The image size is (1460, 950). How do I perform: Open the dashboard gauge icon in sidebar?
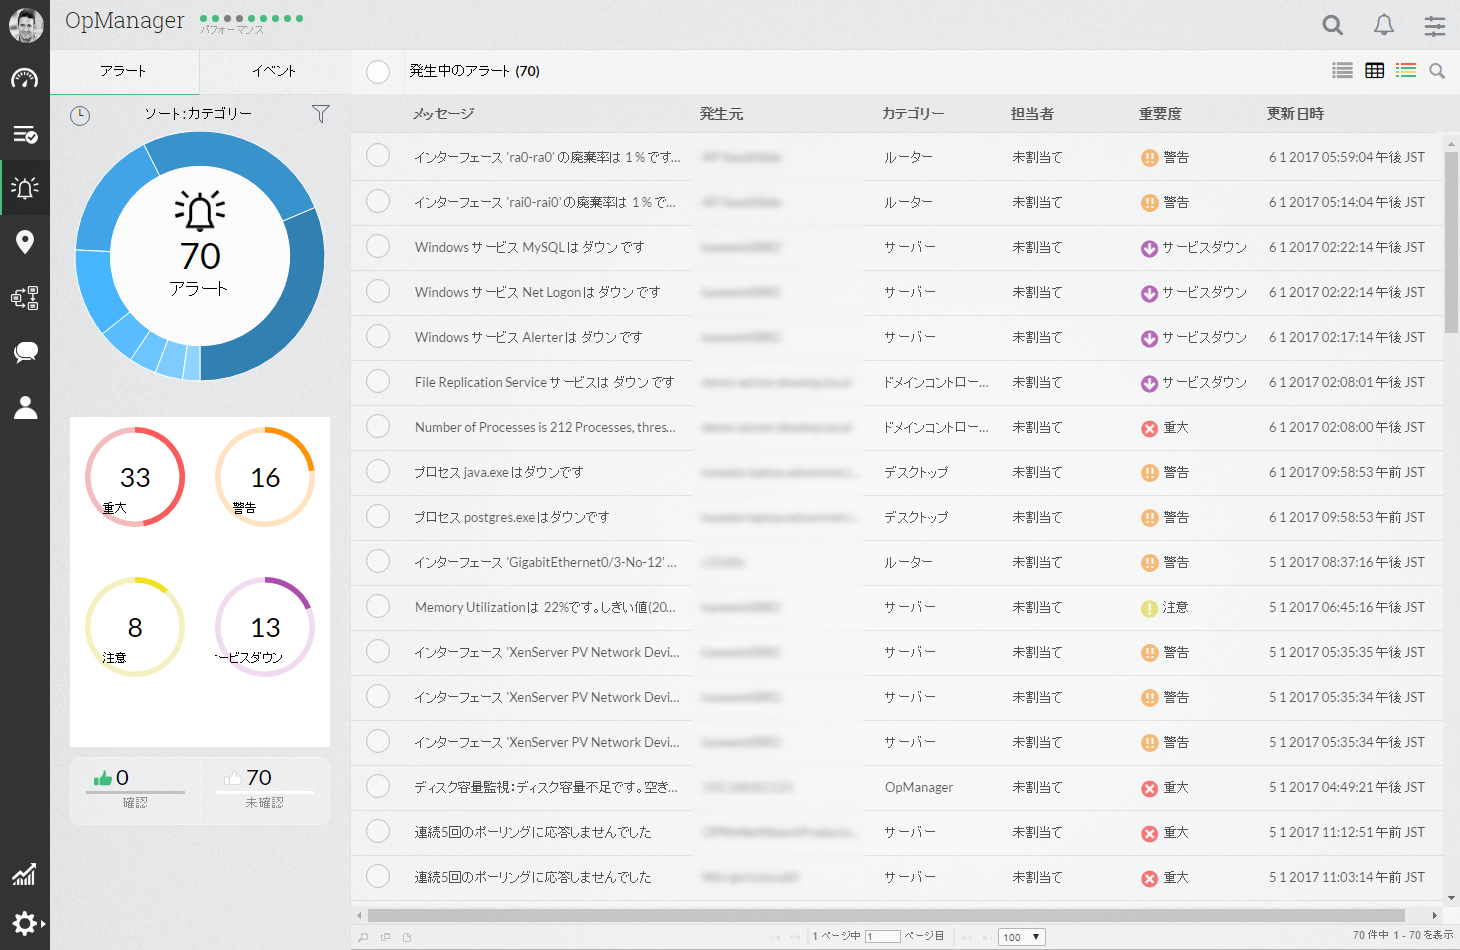click(25, 79)
